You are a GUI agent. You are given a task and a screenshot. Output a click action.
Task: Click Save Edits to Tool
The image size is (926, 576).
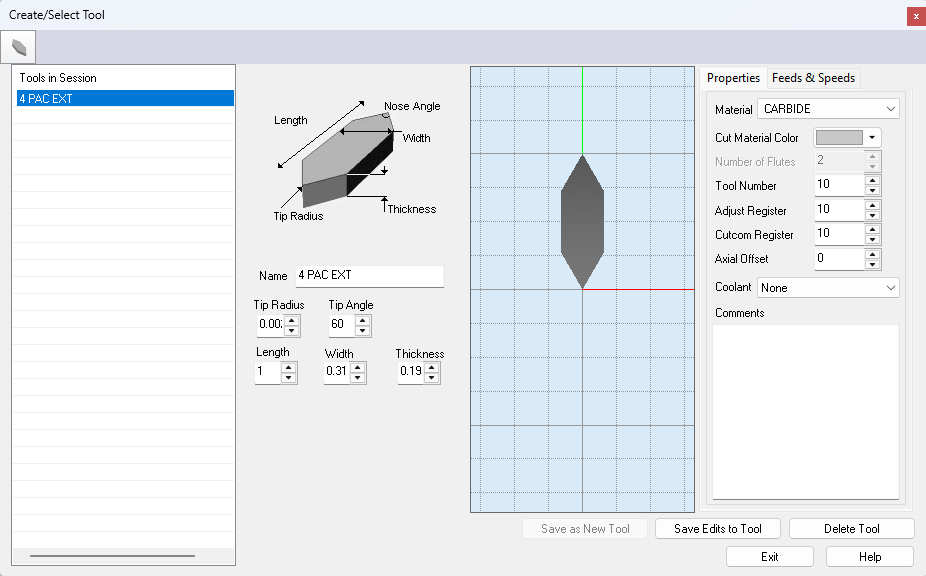(x=717, y=528)
